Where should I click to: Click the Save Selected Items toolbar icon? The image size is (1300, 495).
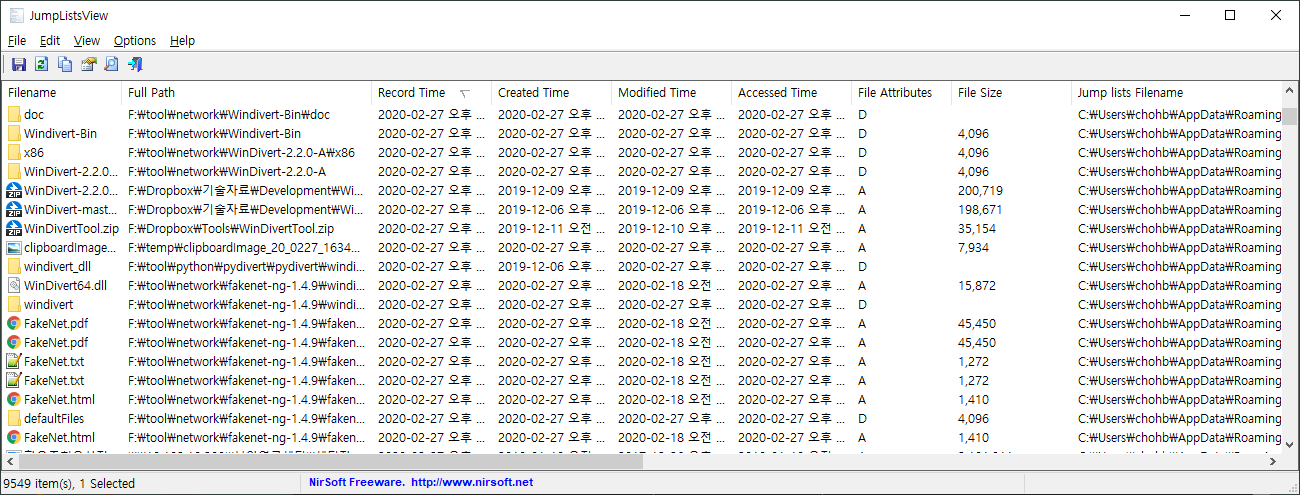(x=18, y=65)
